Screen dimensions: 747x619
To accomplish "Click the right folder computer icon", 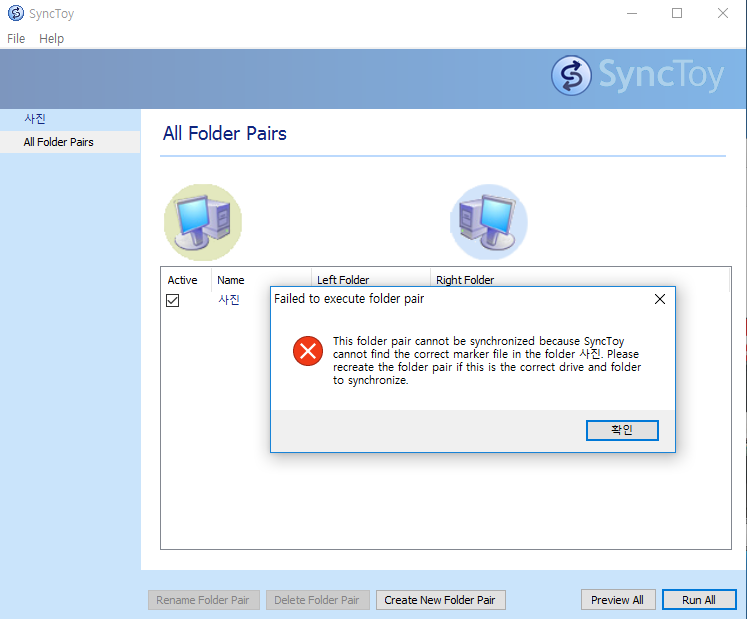I will [488, 222].
